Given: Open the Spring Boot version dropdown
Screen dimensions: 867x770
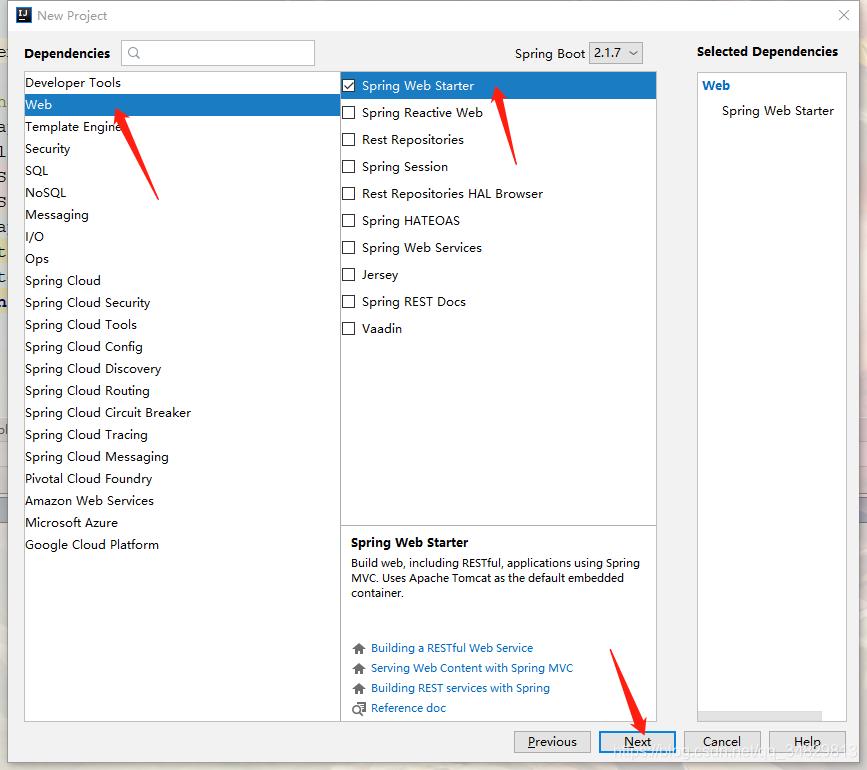Looking at the screenshot, I should click(616, 53).
